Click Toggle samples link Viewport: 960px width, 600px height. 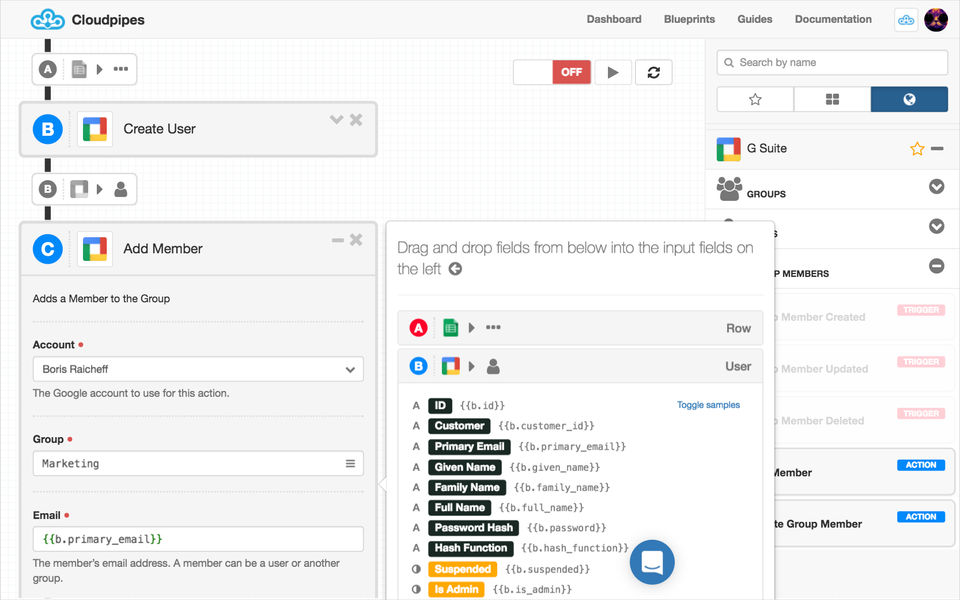tap(708, 405)
